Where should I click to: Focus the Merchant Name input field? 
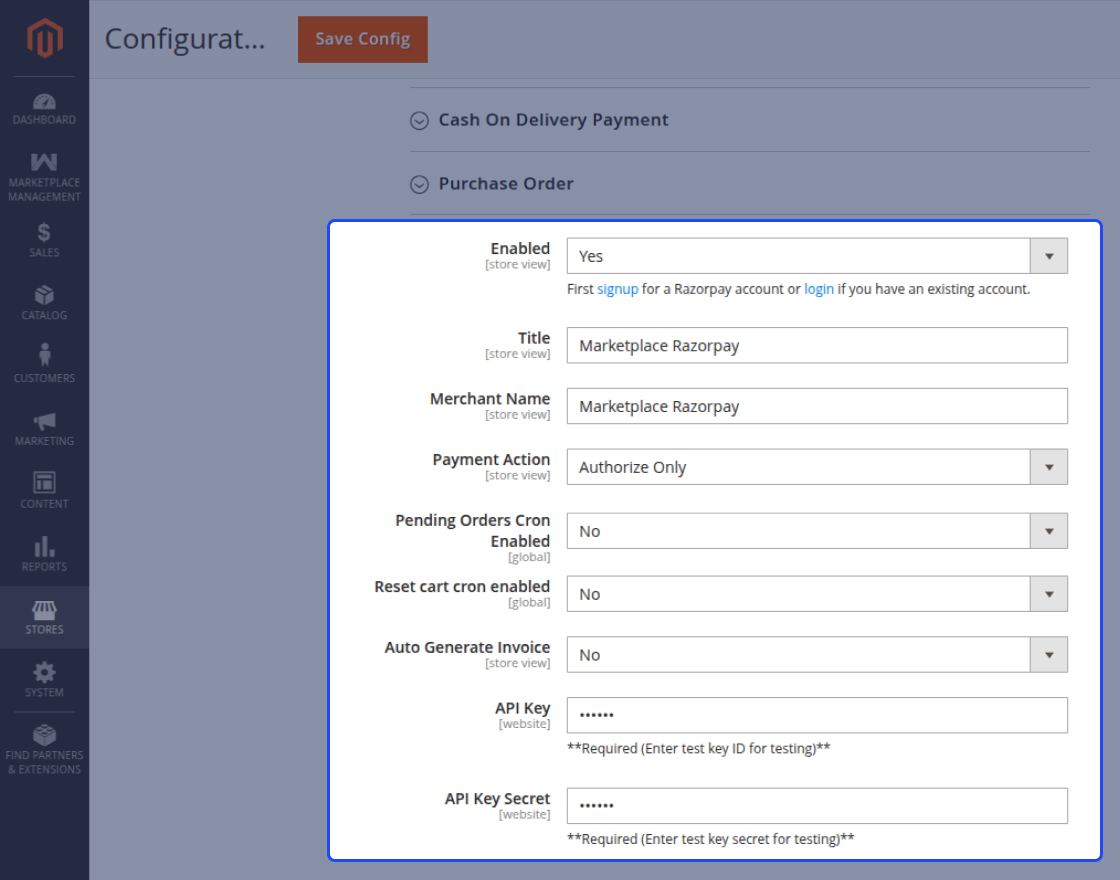(x=817, y=406)
